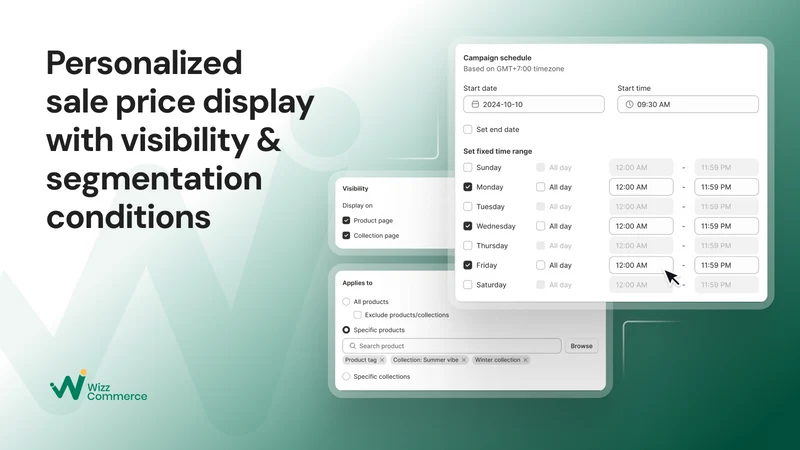The width and height of the screenshot is (800, 450).
Task: Click Wednesday start time 12:00 AM
Action: pos(641,226)
